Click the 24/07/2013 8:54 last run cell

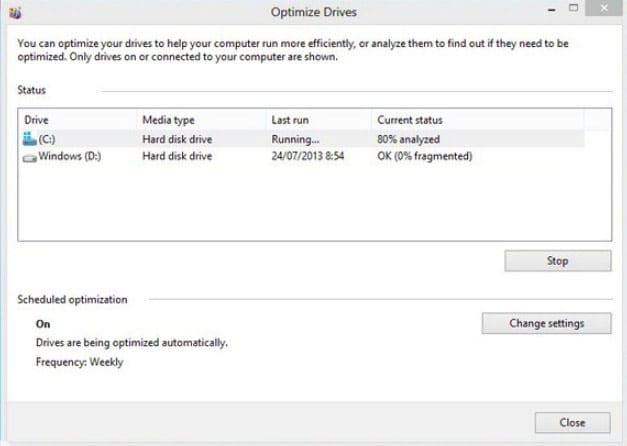308,156
